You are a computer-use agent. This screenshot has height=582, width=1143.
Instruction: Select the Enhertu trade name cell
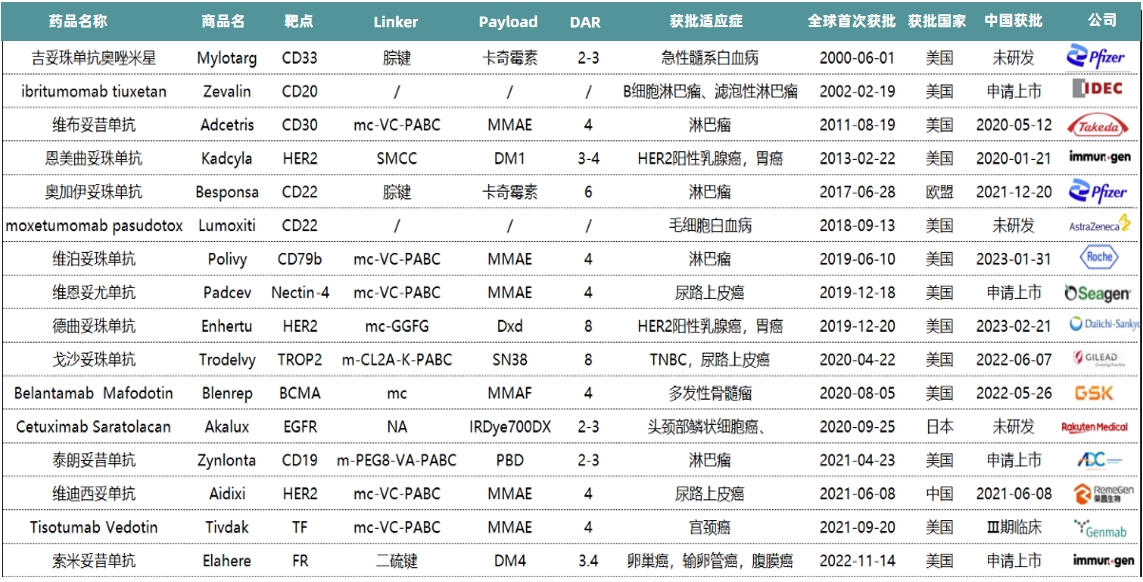pos(226,326)
